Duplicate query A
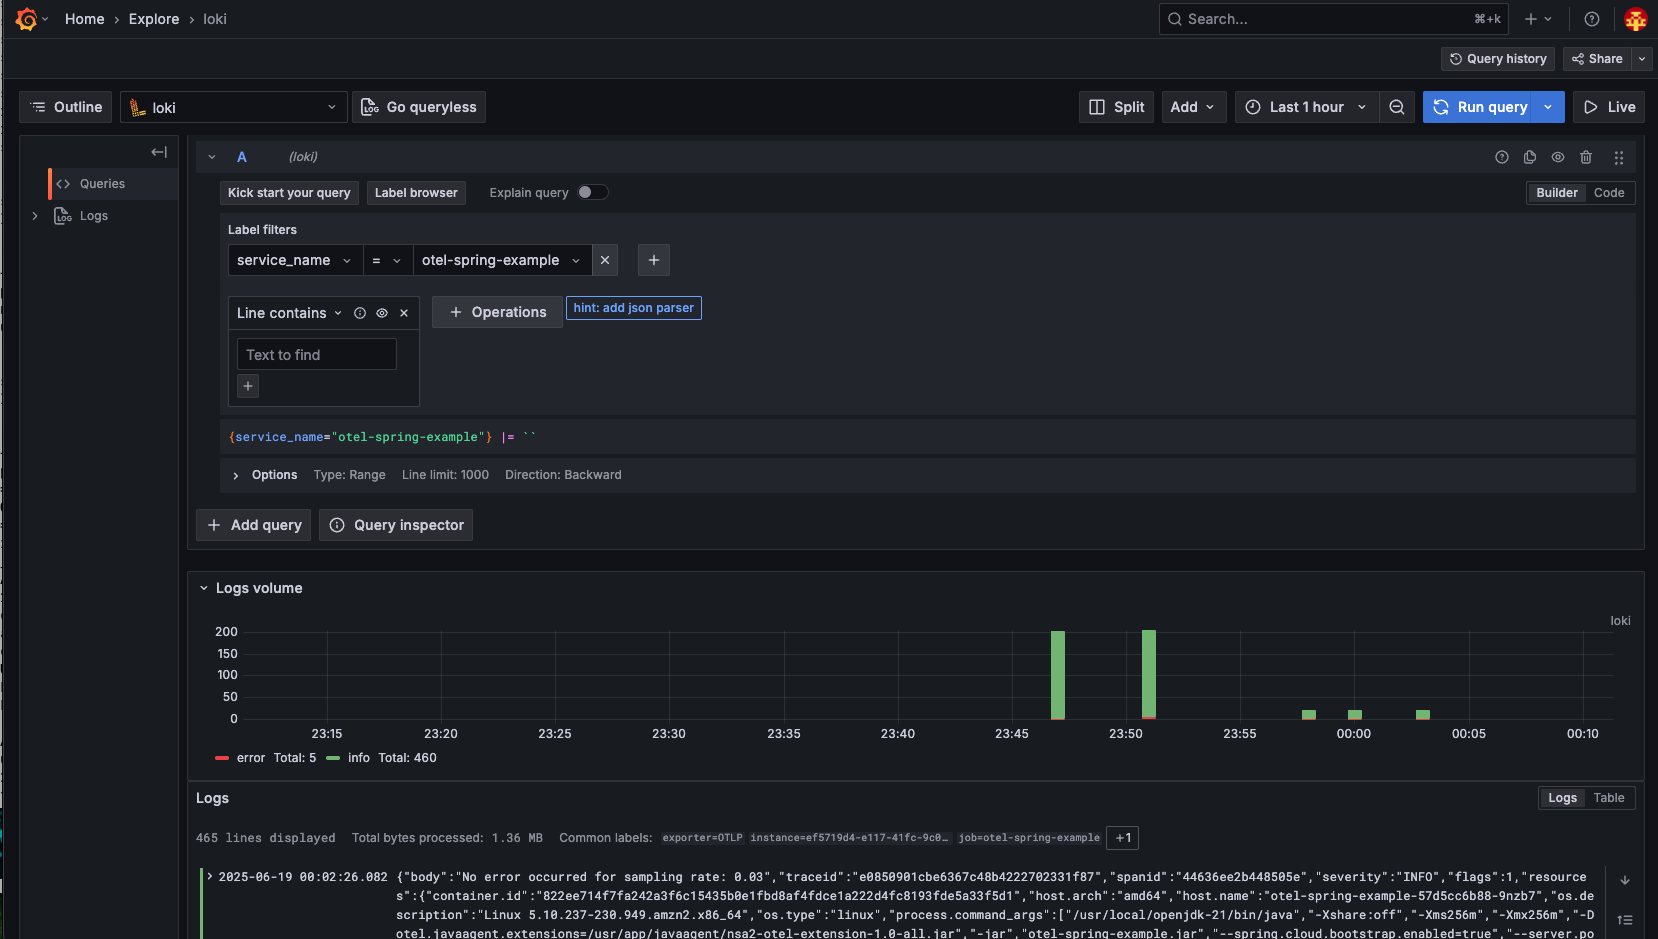 tap(1530, 157)
